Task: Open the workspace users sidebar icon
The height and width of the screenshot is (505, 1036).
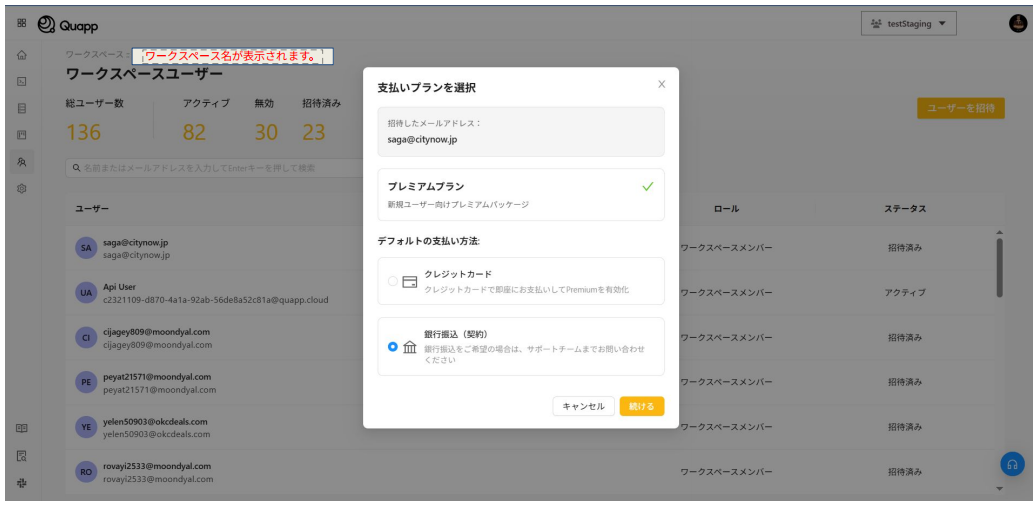Action: point(22,161)
